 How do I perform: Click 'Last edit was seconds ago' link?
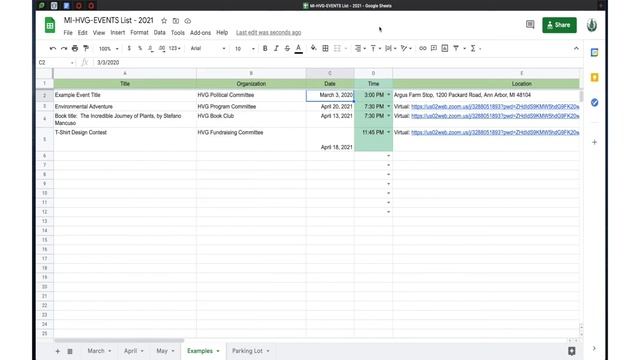(268, 33)
